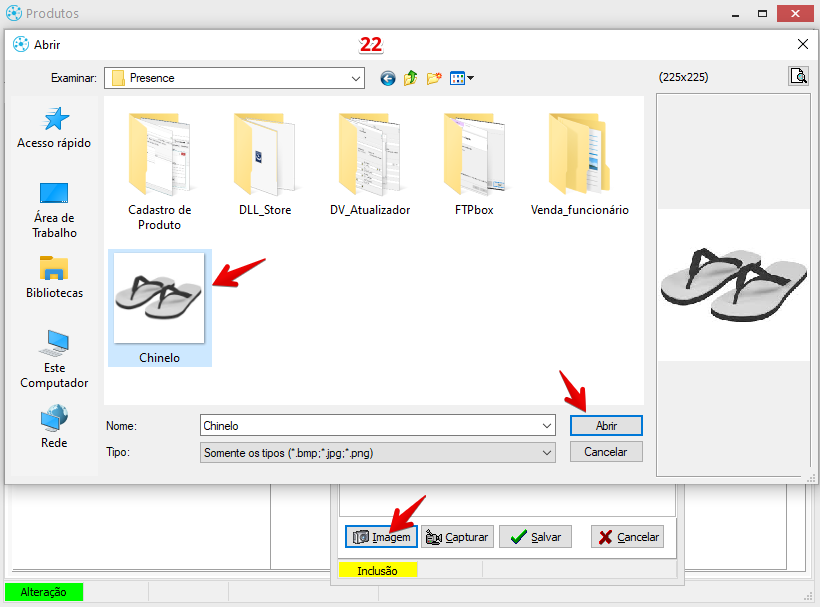Expand the Tipo file type dropdown

546,453
